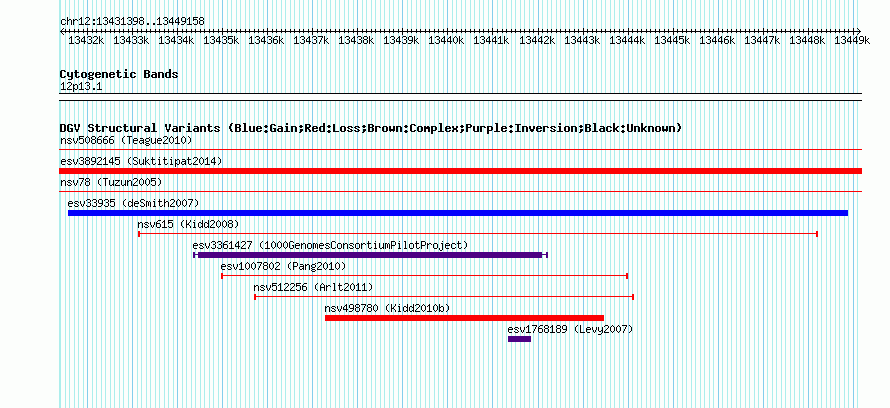Click the 13438k ruler tick label

pos(356,40)
